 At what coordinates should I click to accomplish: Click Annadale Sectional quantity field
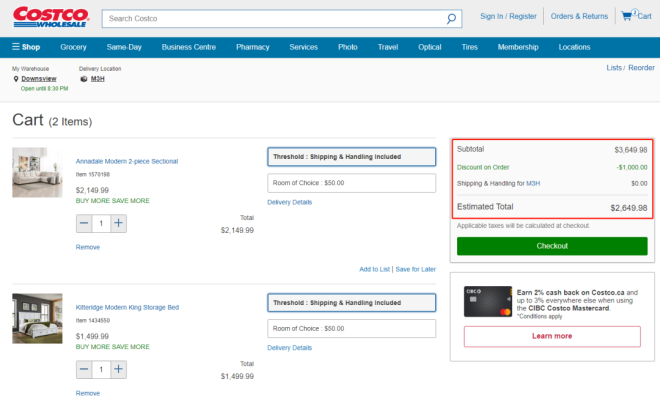click(x=101, y=223)
